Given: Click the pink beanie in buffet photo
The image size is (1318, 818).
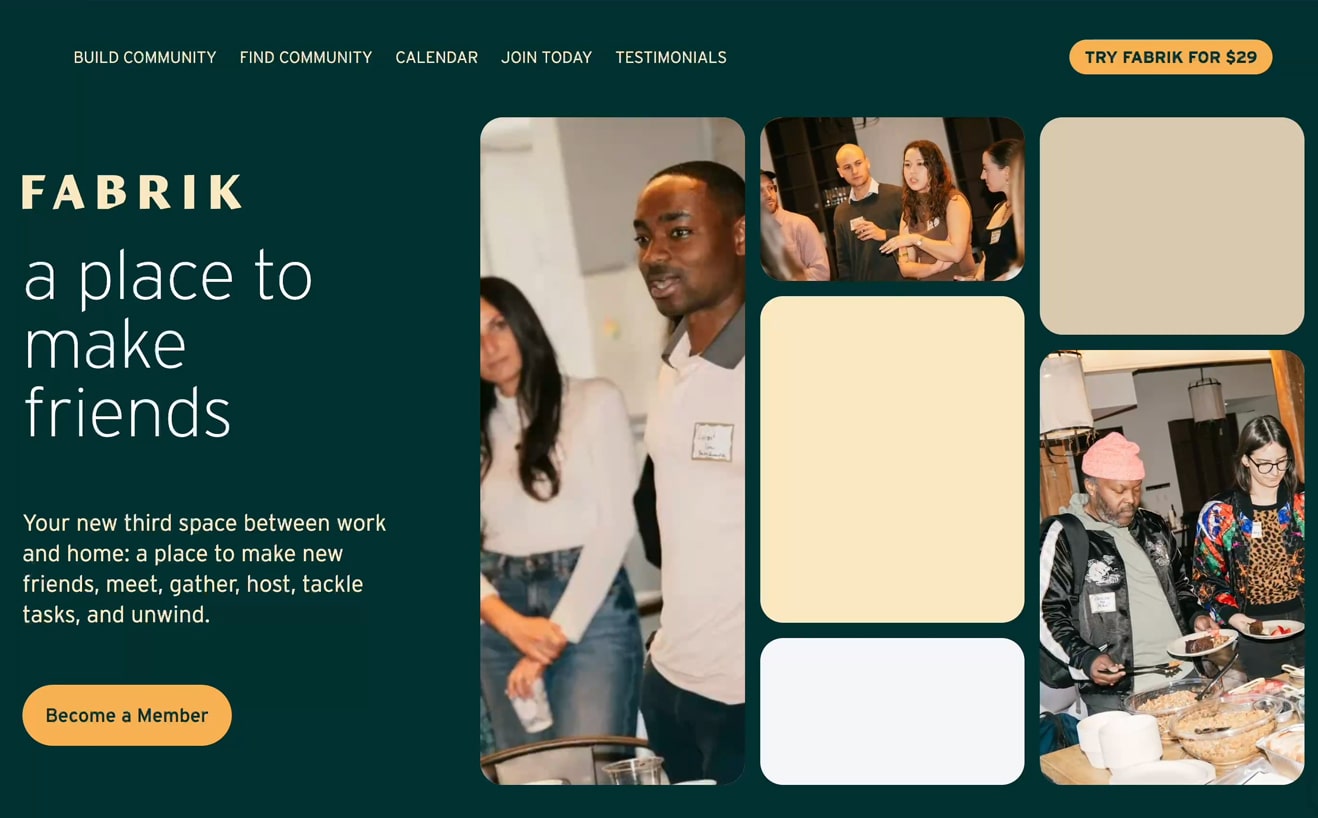Looking at the screenshot, I should pos(1113,457).
